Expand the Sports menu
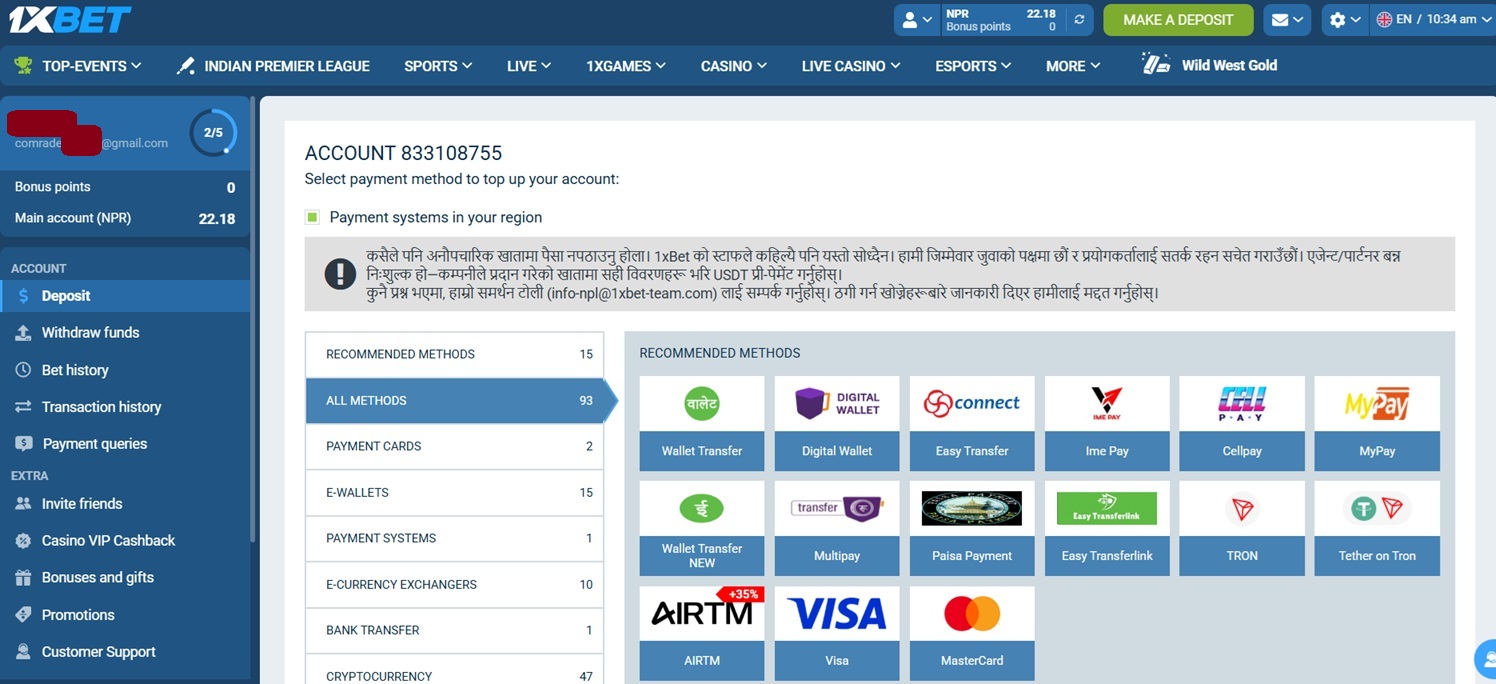Image resolution: width=1496 pixels, height=684 pixels. 438,66
